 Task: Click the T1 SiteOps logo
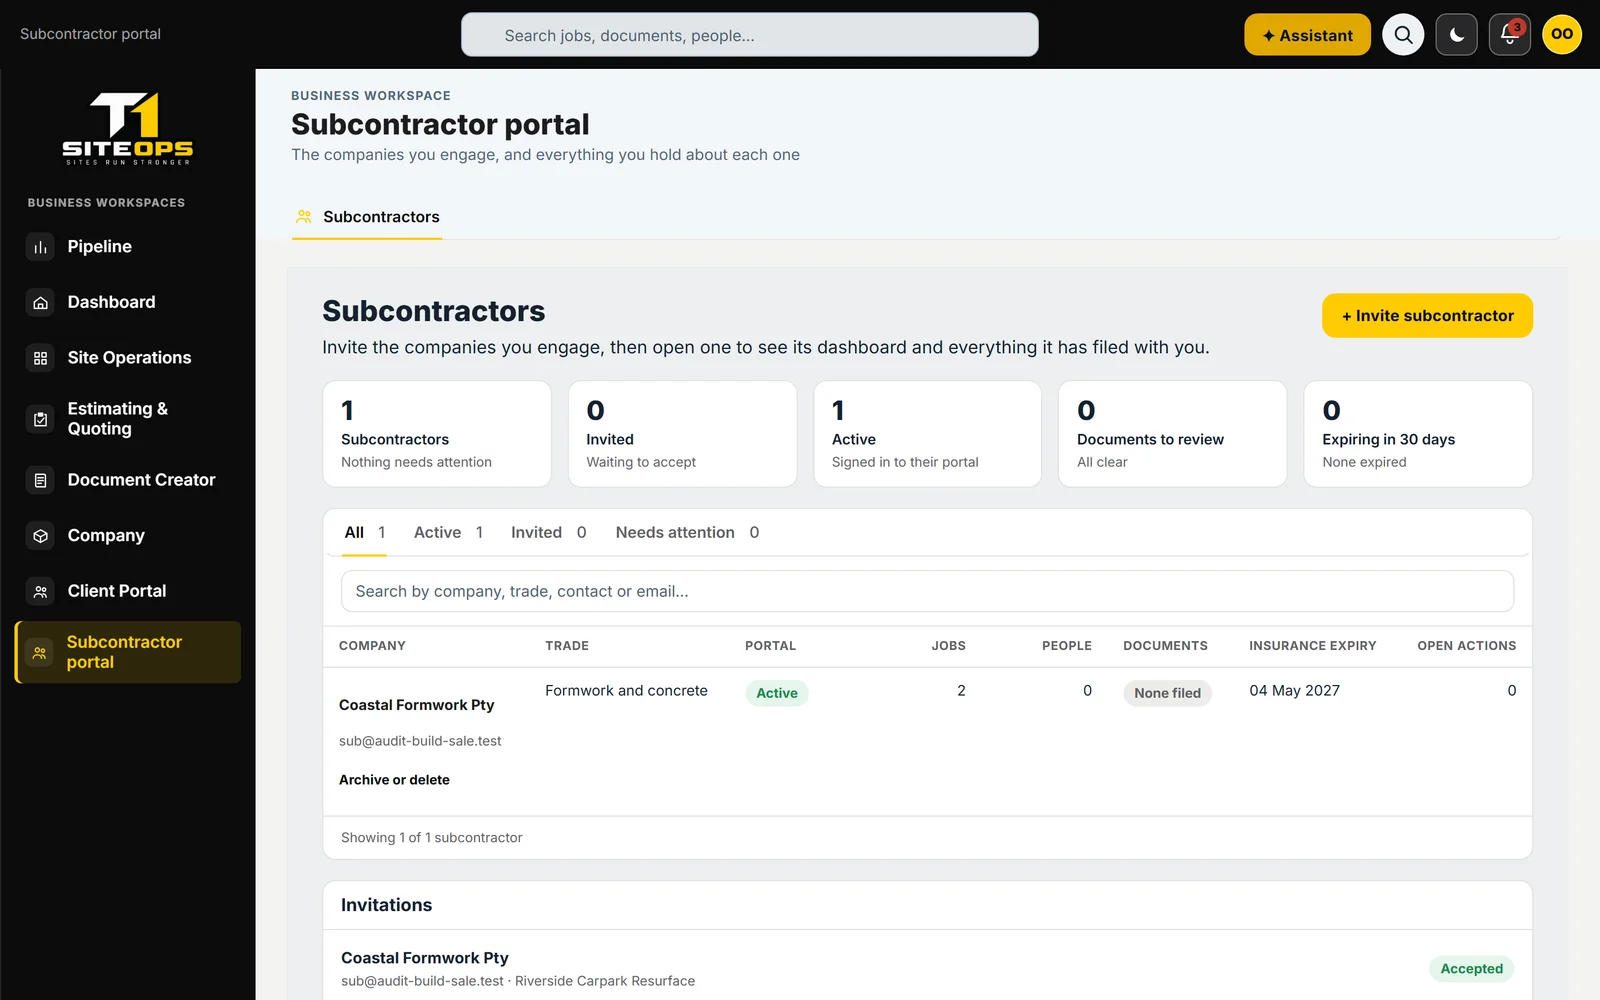tap(127, 128)
